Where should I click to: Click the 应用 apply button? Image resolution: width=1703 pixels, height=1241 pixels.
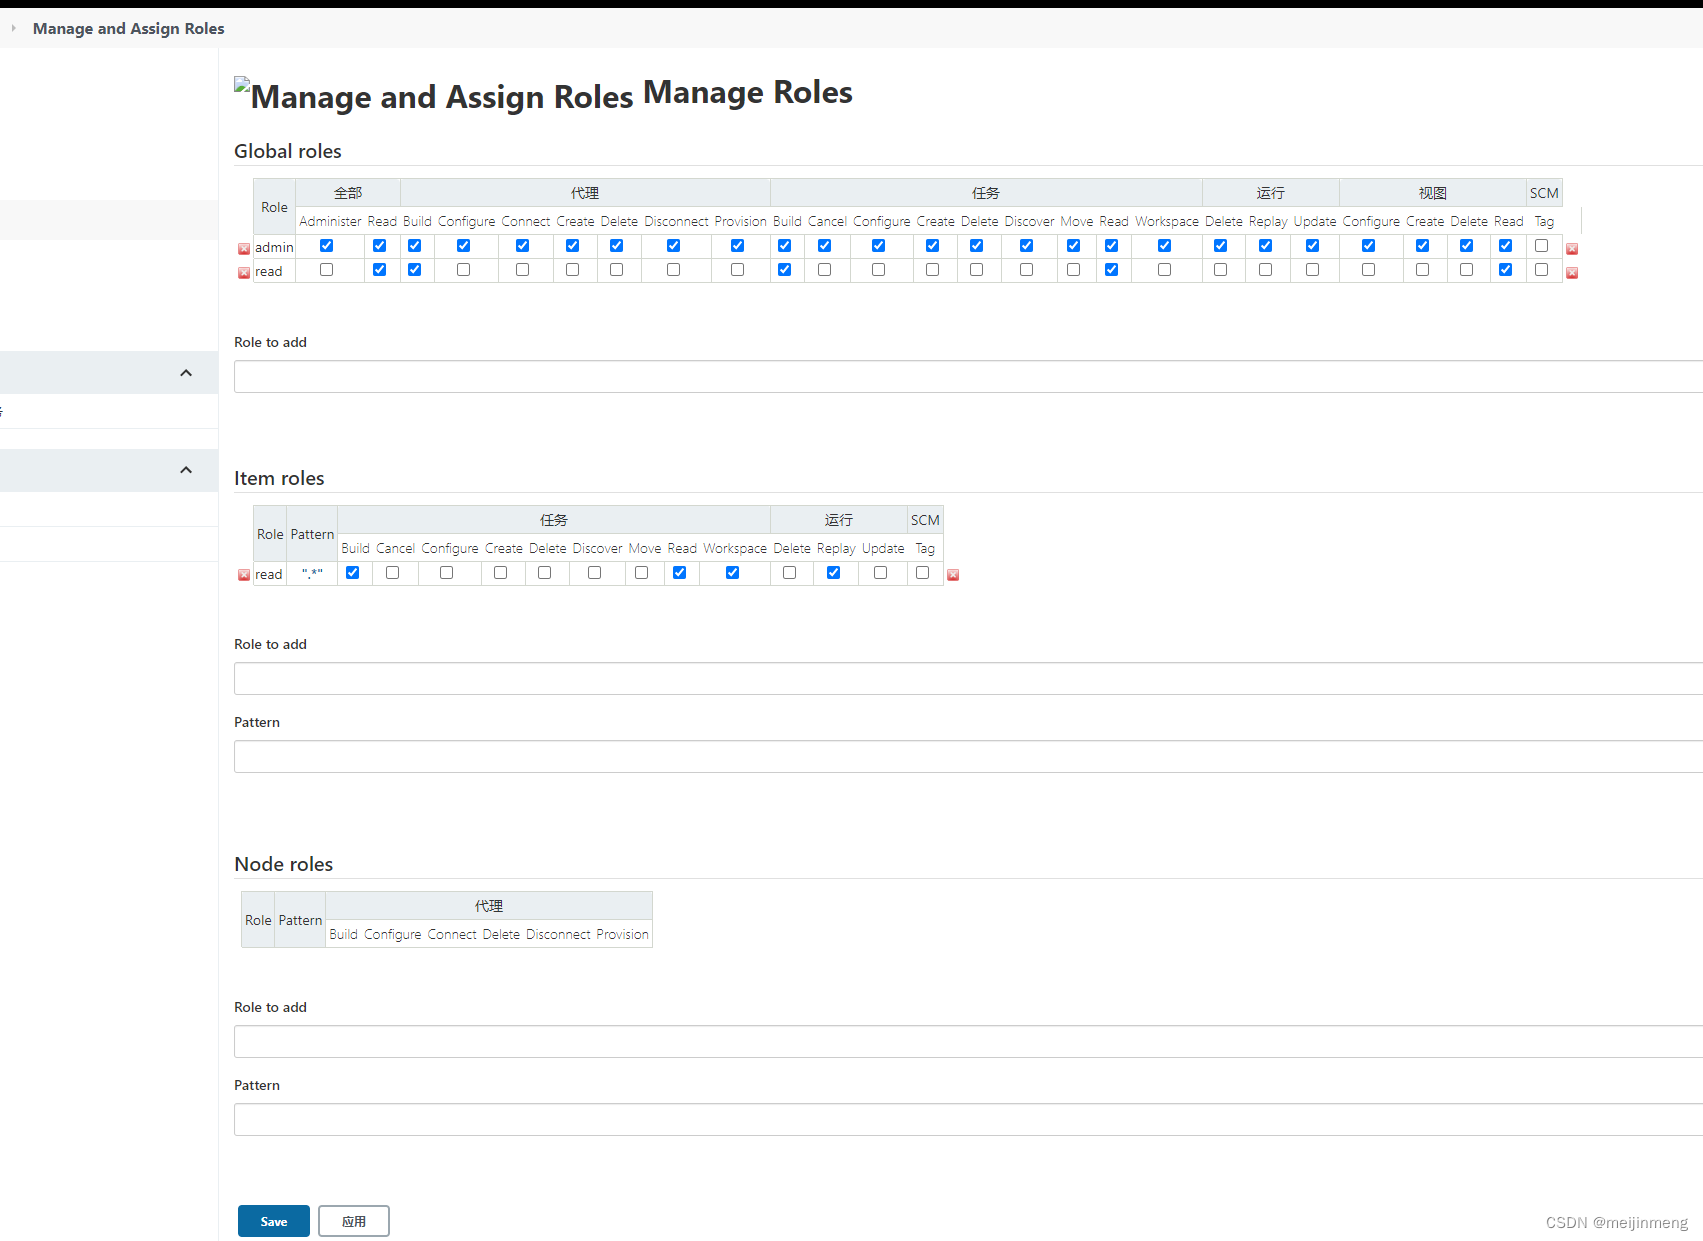354,1221
